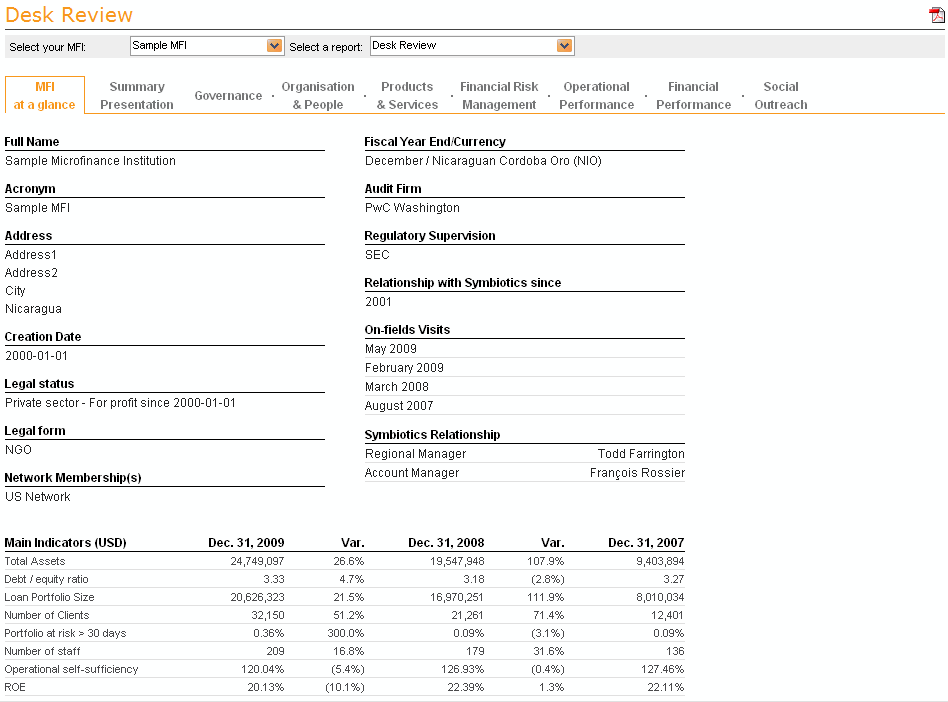Click Total Assets 2007 value 9,403,894
Viewport: 948px width, 702px height.
[660, 561]
